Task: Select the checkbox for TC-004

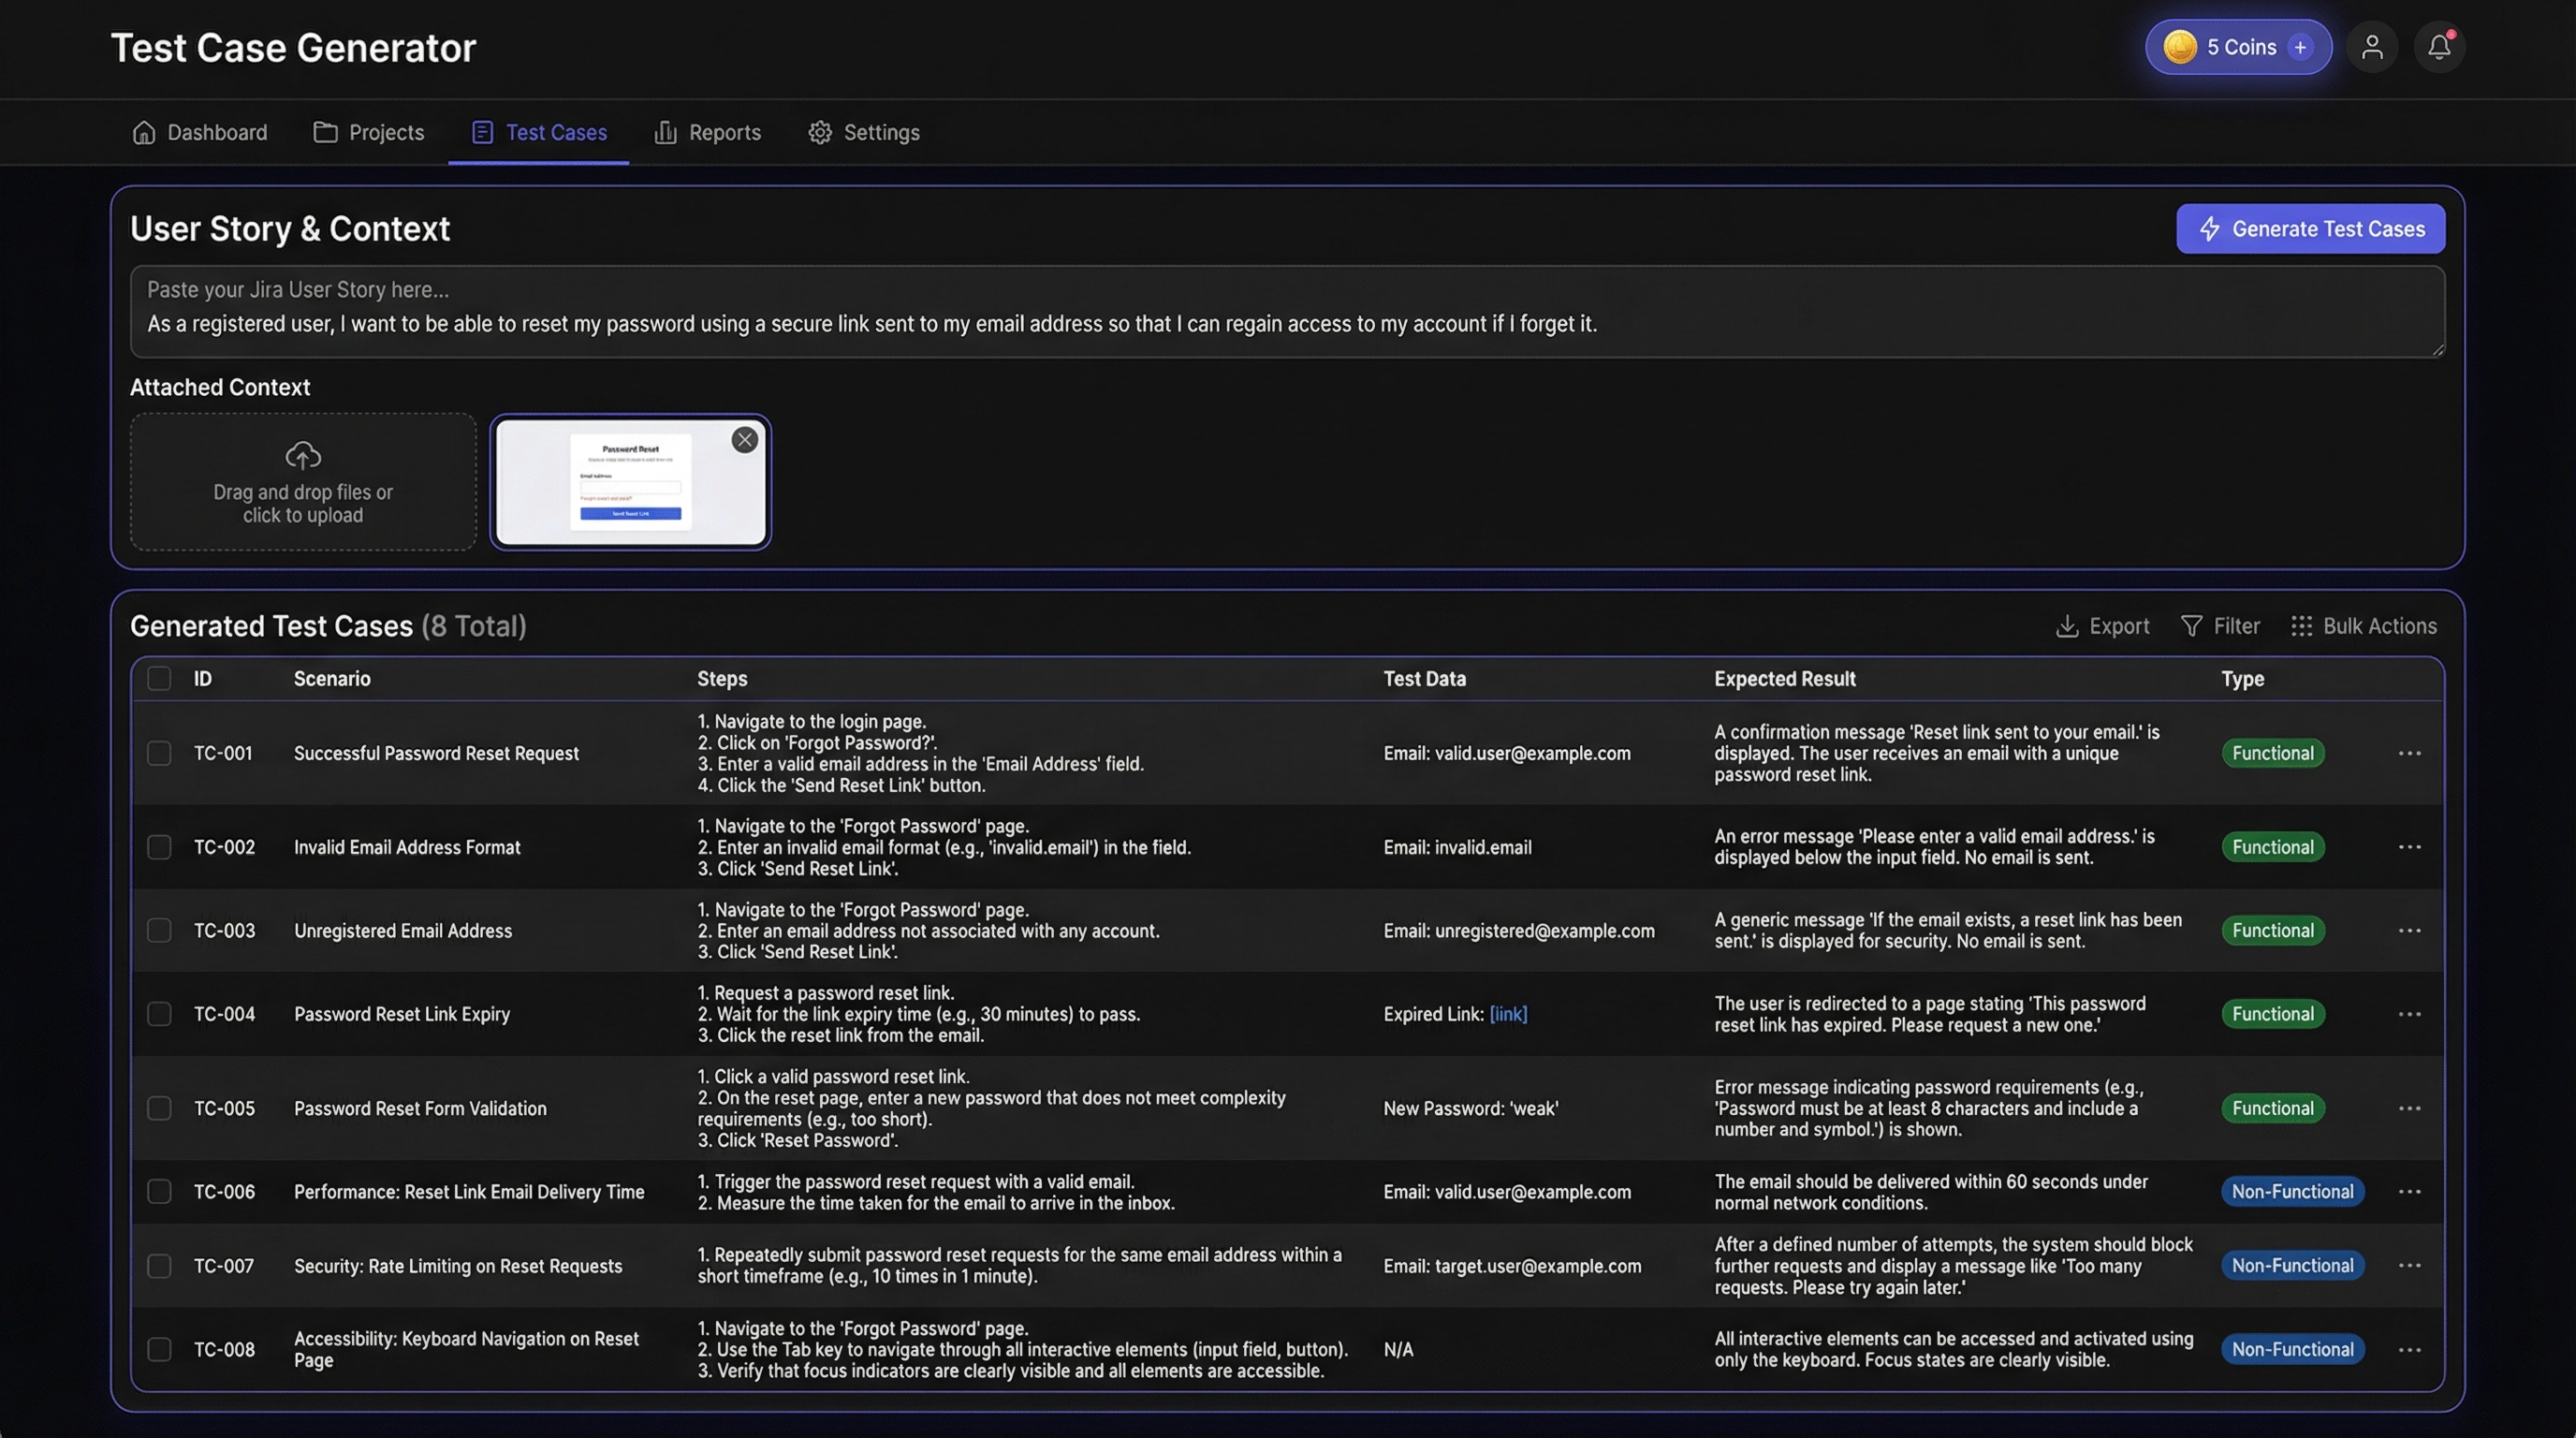Action: tap(159, 1013)
